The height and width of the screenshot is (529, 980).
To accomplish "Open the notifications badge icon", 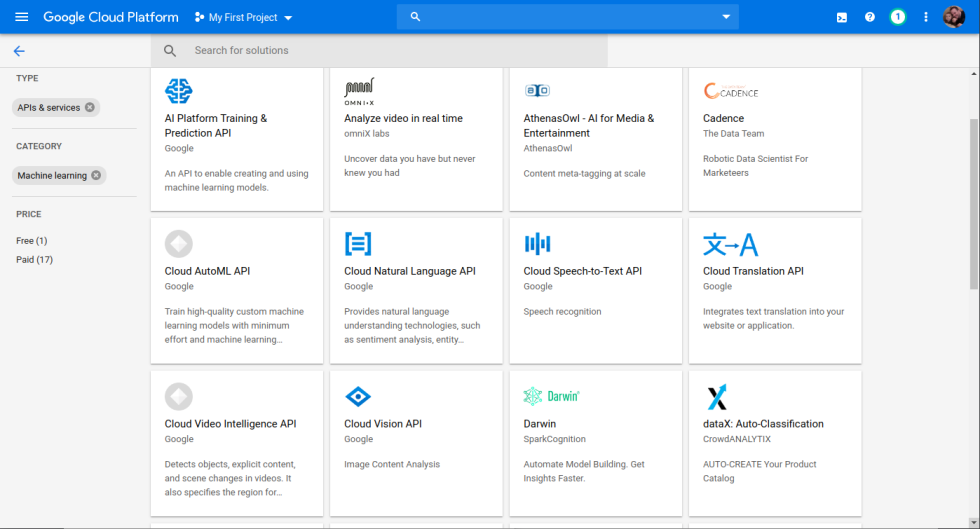I will (x=898, y=17).
